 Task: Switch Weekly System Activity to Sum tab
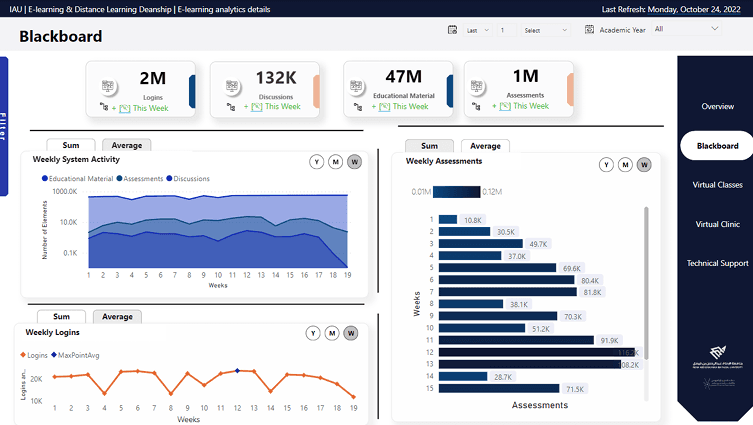[71, 145]
